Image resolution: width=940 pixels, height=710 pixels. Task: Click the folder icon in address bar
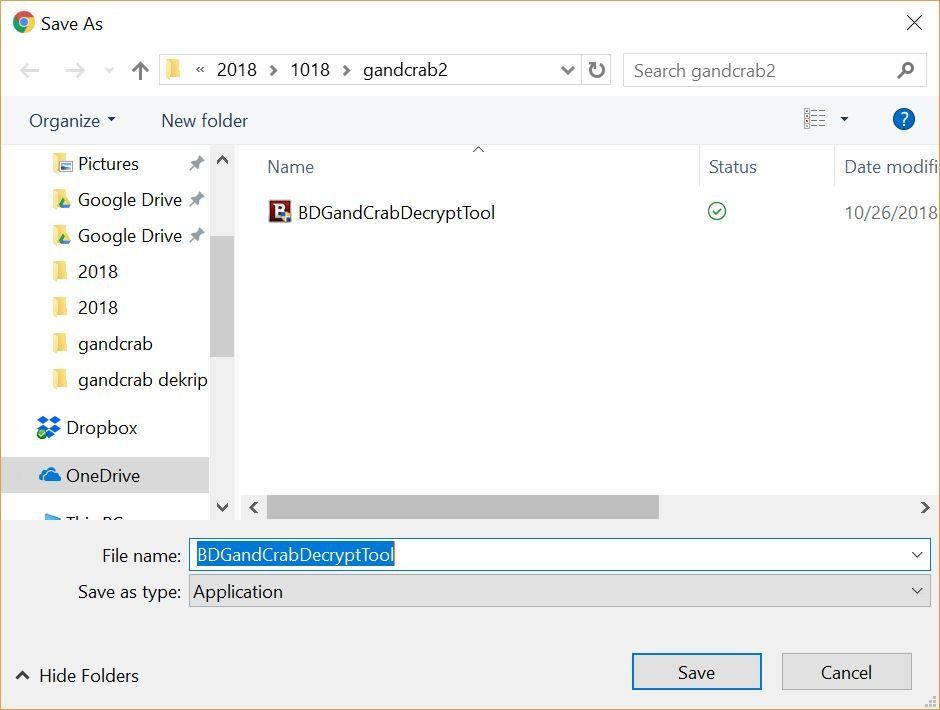point(174,70)
